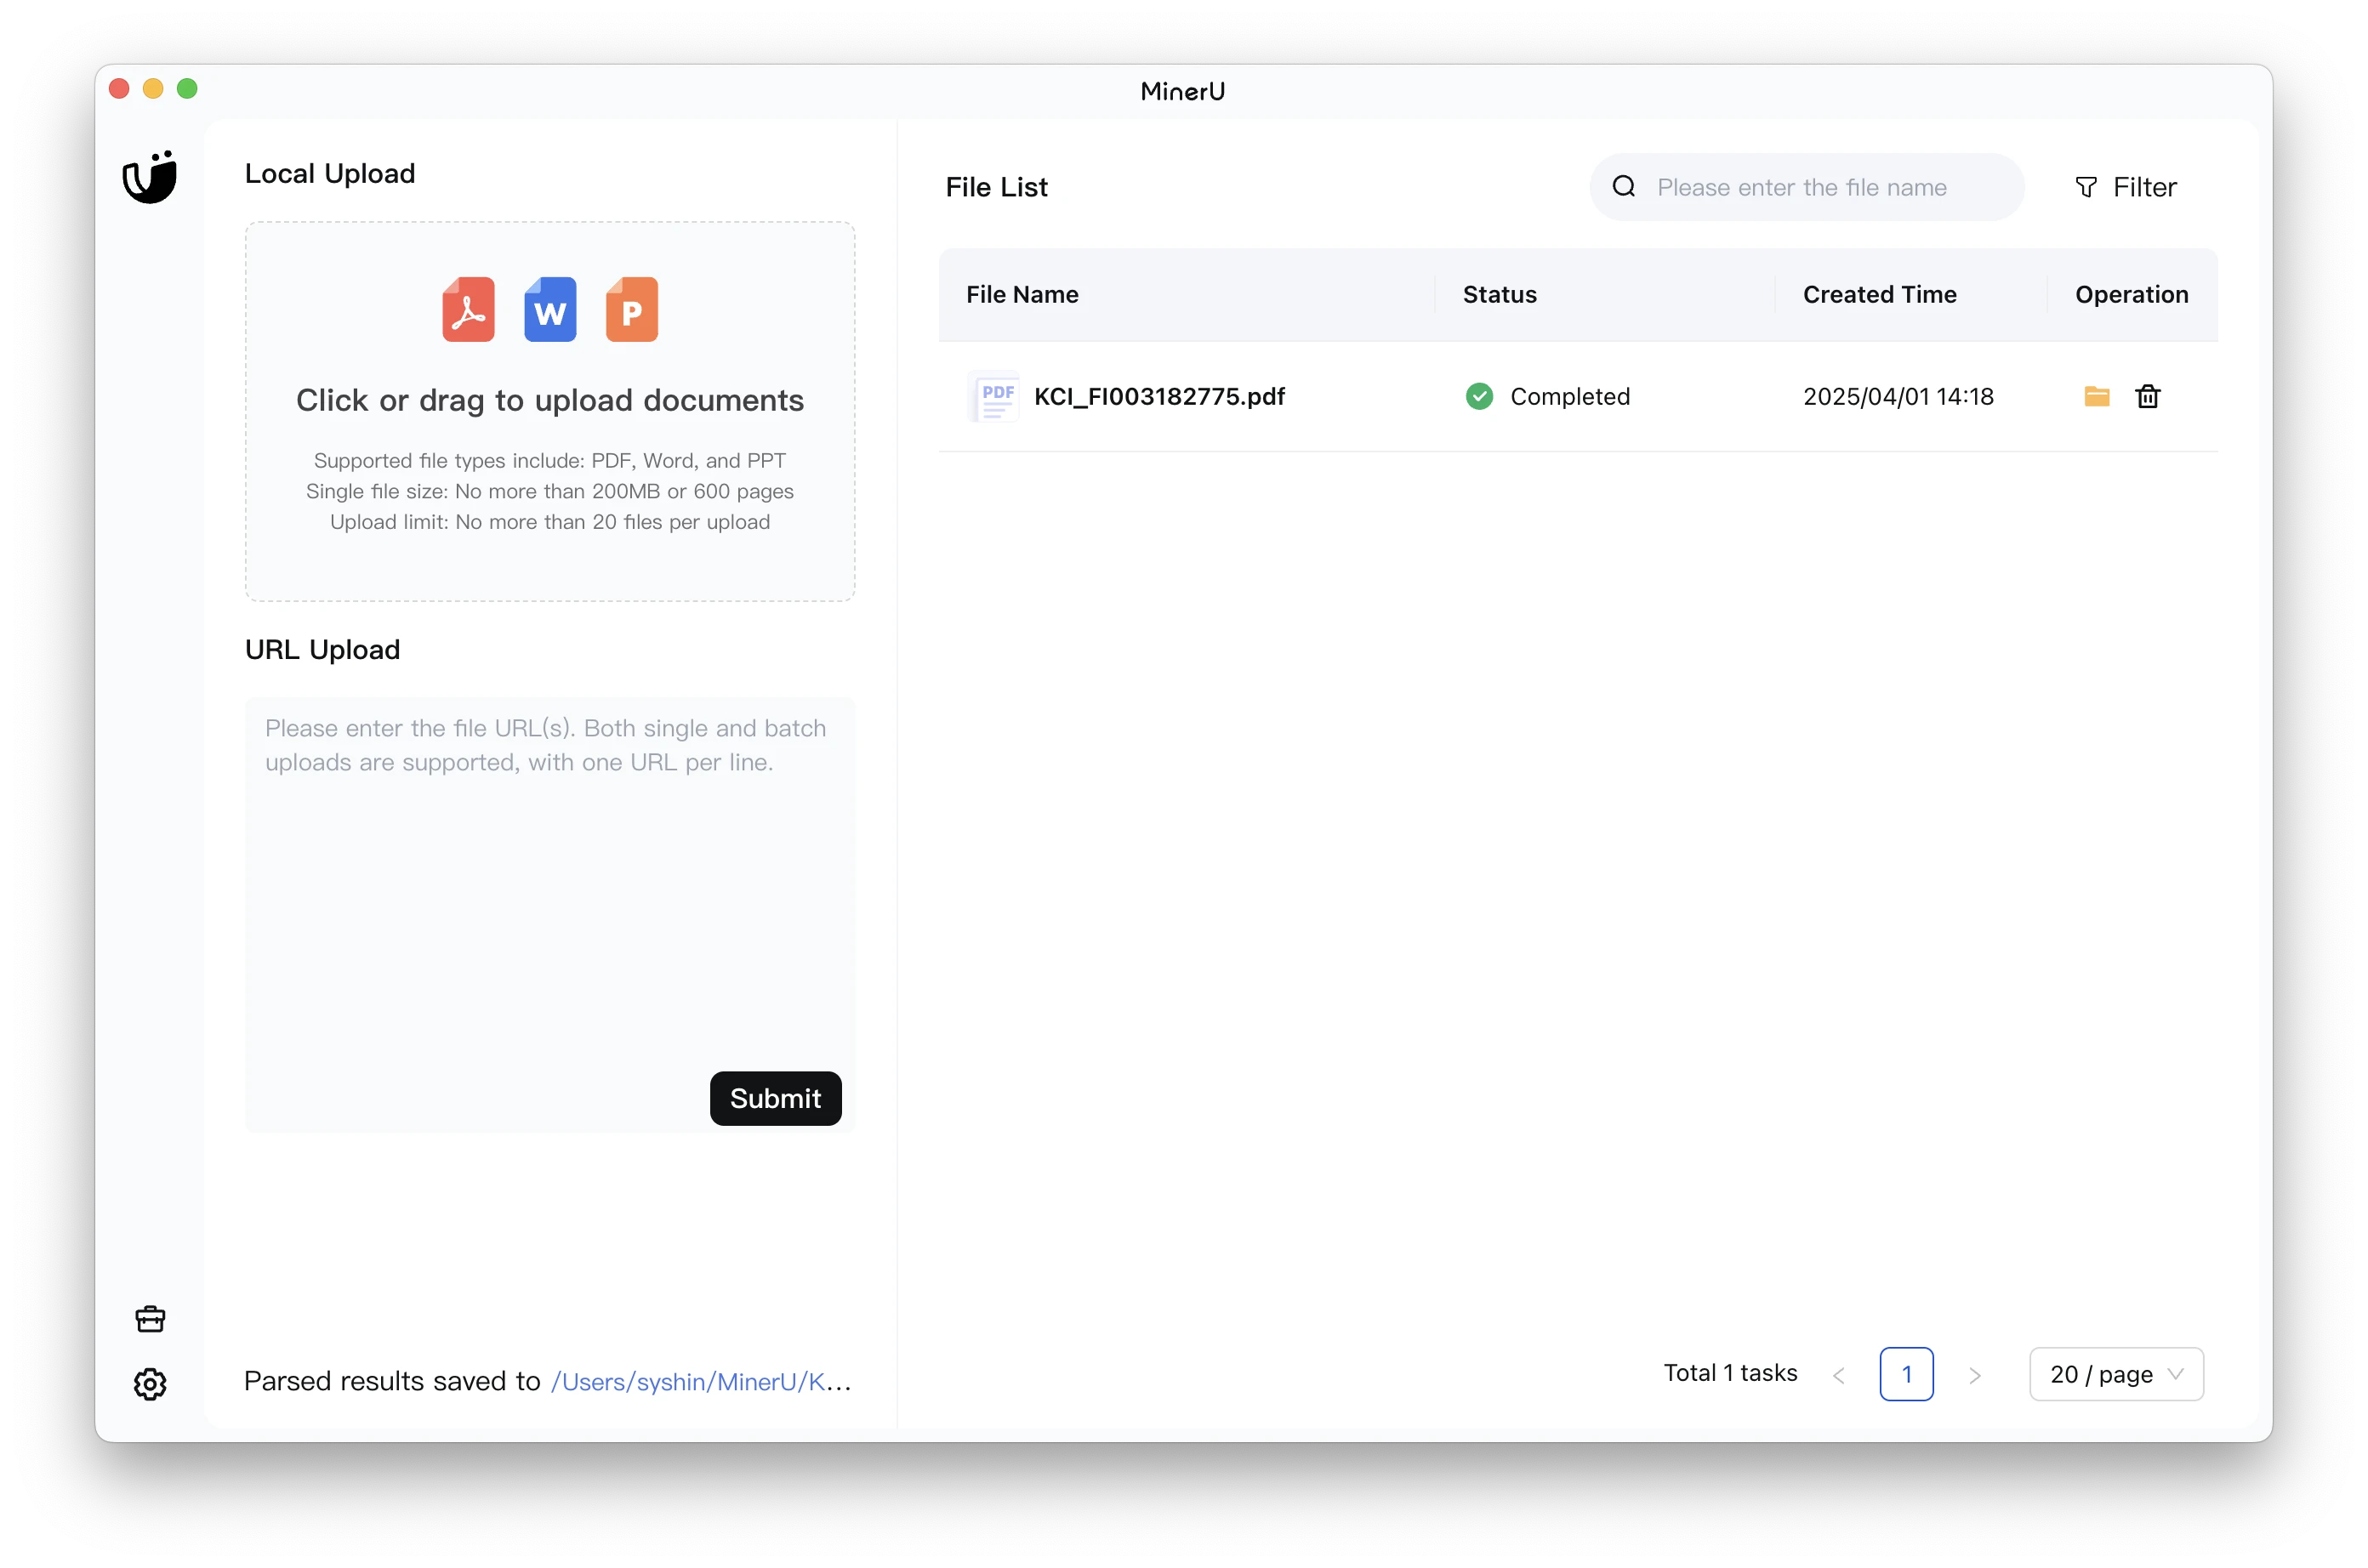The width and height of the screenshot is (2368, 1568).
Task: Go to previous page arrow
Action: pos(1839,1375)
